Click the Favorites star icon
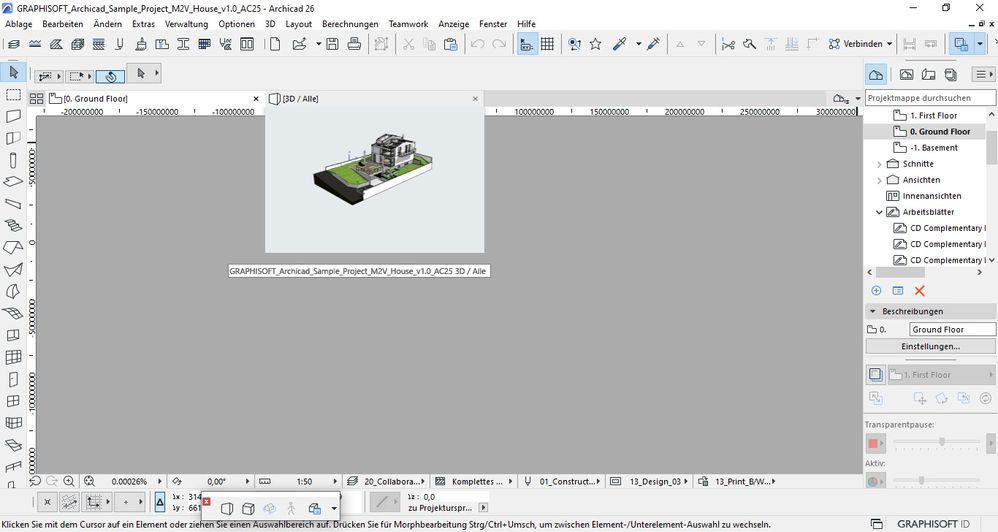The width and height of the screenshot is (998, 532). [595, 44]
